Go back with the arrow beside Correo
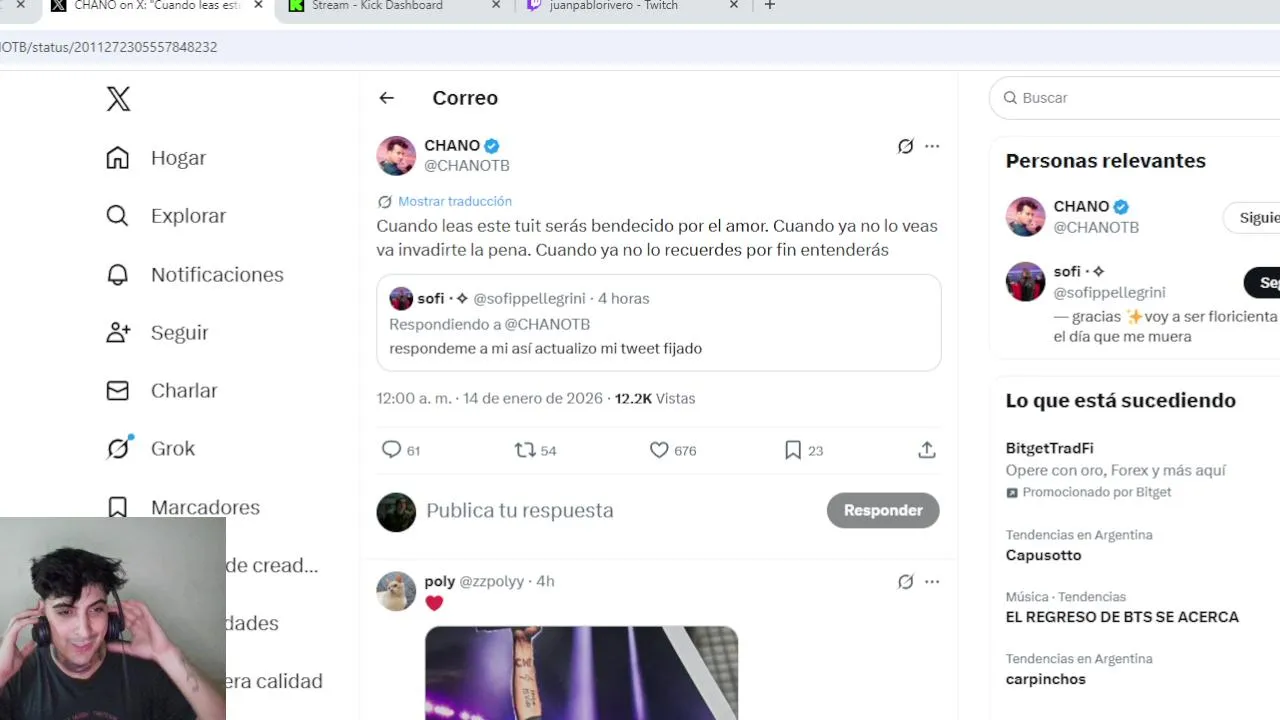 coord(386,98)
